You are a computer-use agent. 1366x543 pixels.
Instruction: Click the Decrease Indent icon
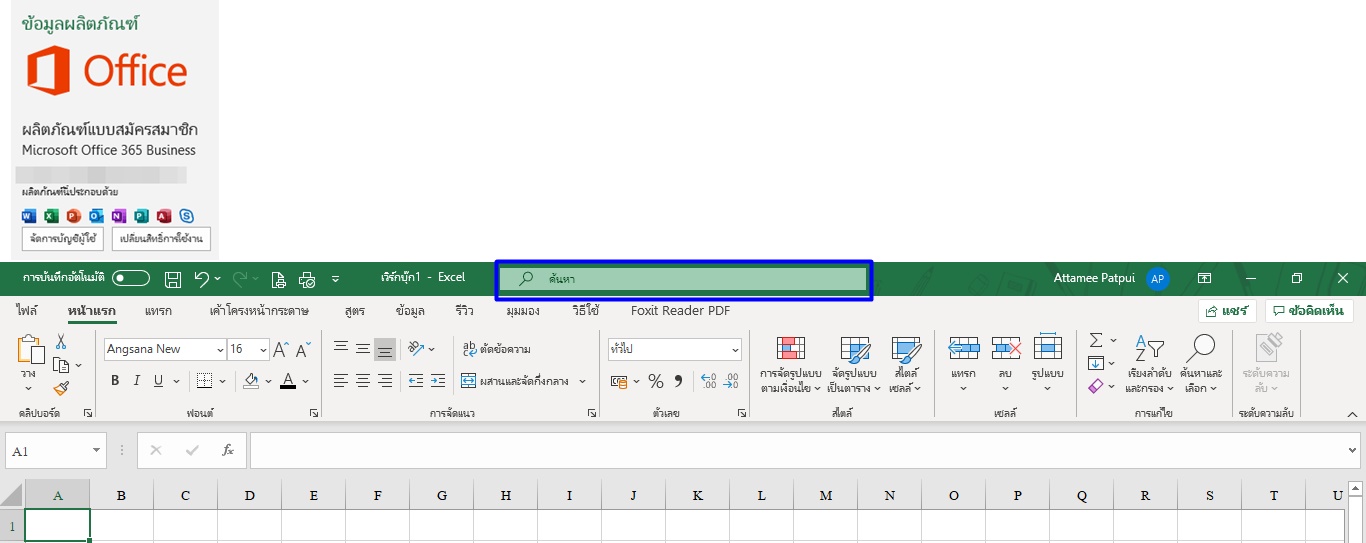click(x=415, y=381)
